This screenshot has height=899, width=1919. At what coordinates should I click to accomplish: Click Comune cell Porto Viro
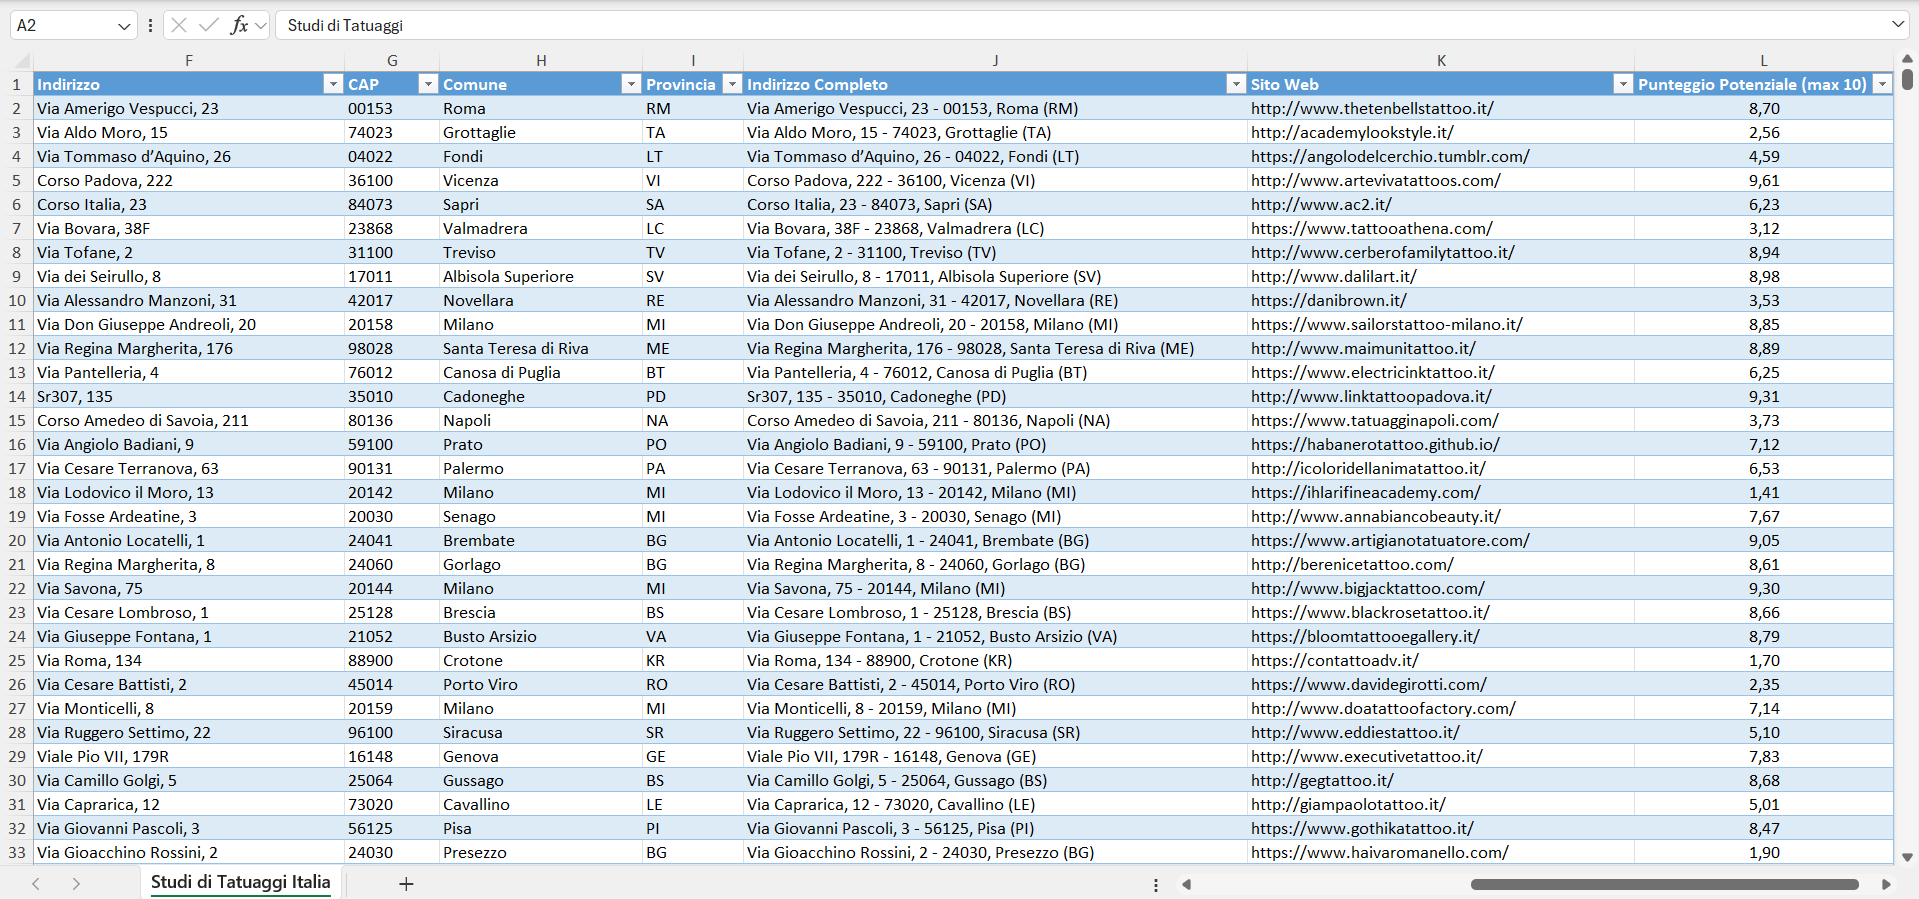541,684
